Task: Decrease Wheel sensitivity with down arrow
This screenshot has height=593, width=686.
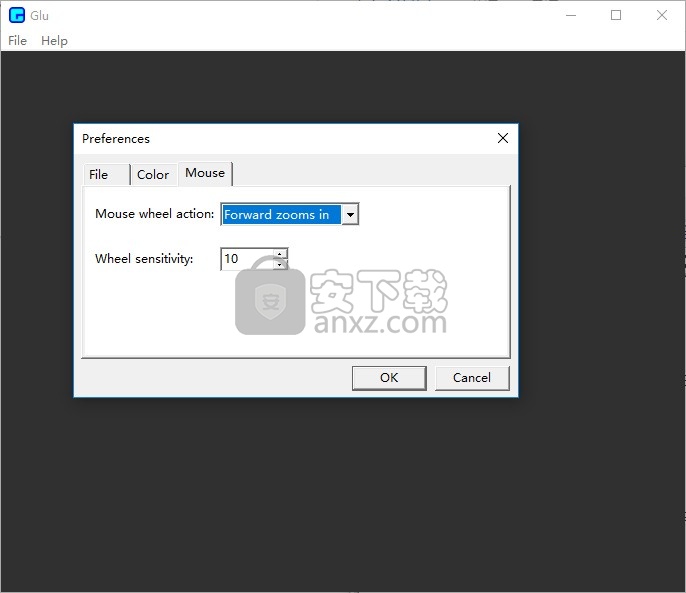Action: click(281, 265)
